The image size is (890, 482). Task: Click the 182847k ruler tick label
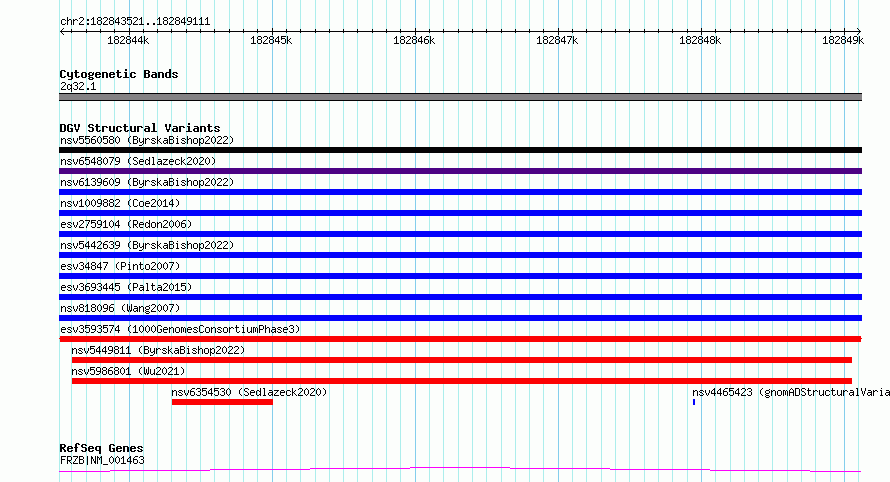tap(557, 40)
